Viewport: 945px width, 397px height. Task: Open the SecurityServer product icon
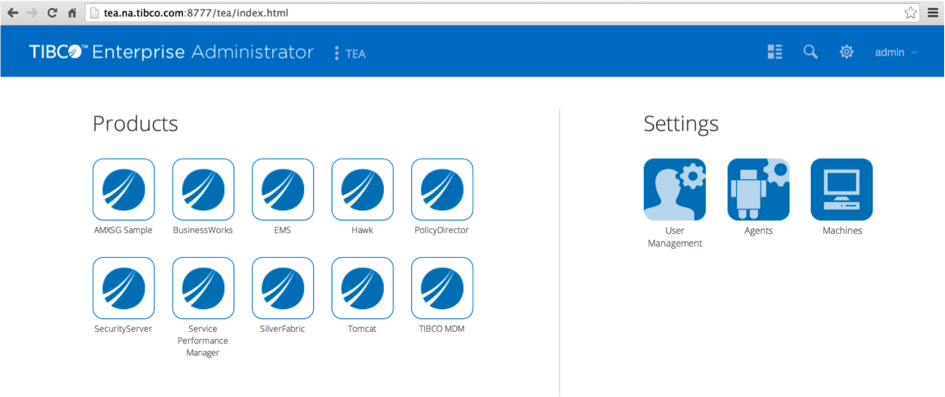(124, 288)
